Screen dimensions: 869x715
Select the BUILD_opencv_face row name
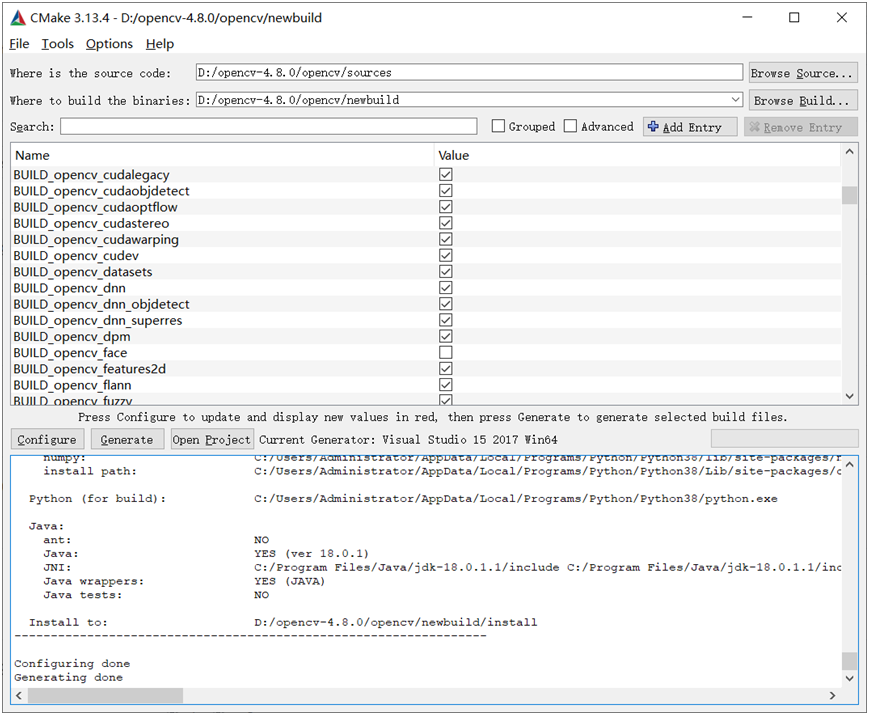pyautogui.click(x=70, y=353)
